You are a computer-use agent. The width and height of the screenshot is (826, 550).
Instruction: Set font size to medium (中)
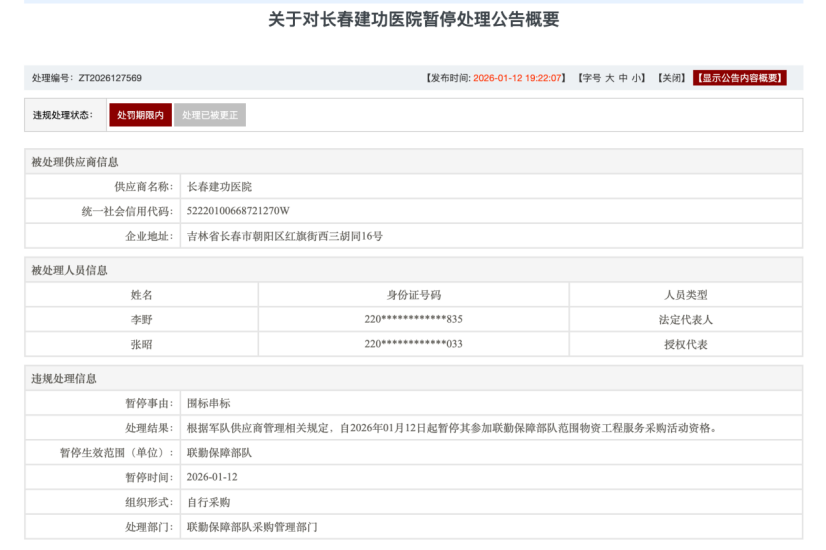click(623, 78)
